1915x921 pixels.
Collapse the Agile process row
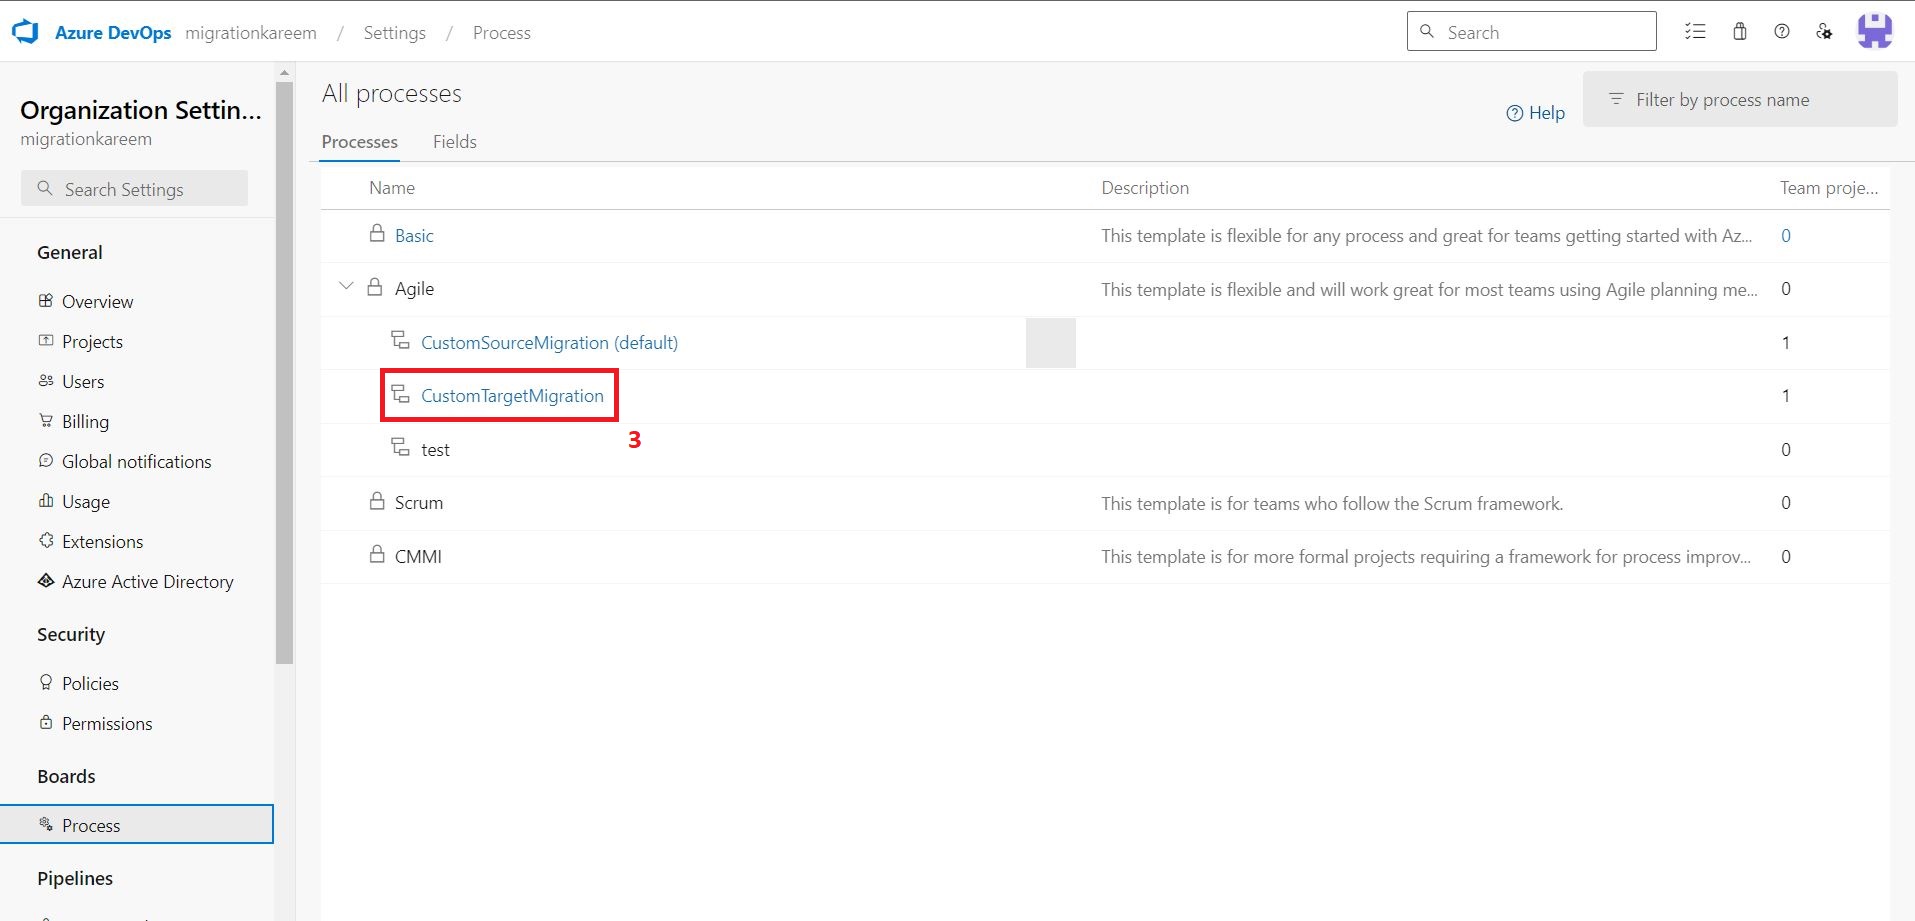click(346, 287)
